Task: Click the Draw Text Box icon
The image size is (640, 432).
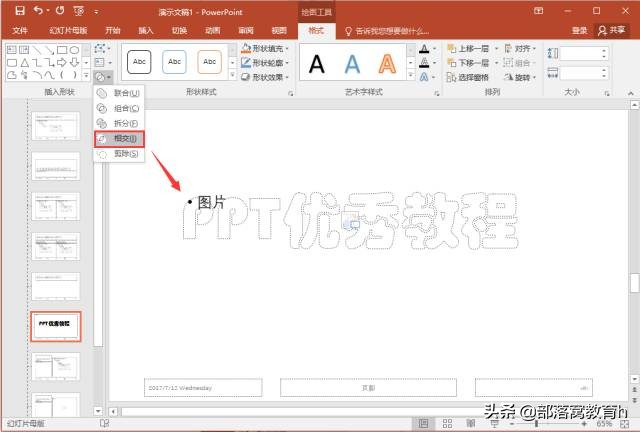Action: (101, 62)
